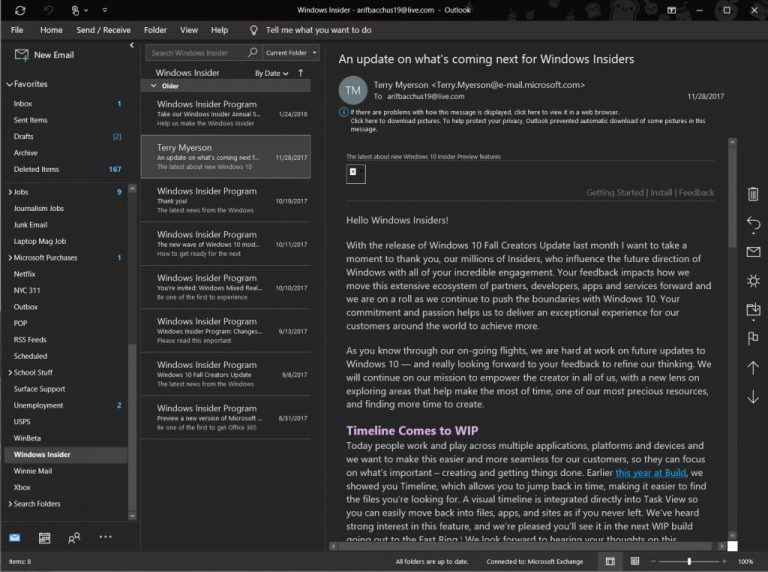Select the Deleted Items folder
The height and width of the screenshot is (572, 768).
coord(66,169)
